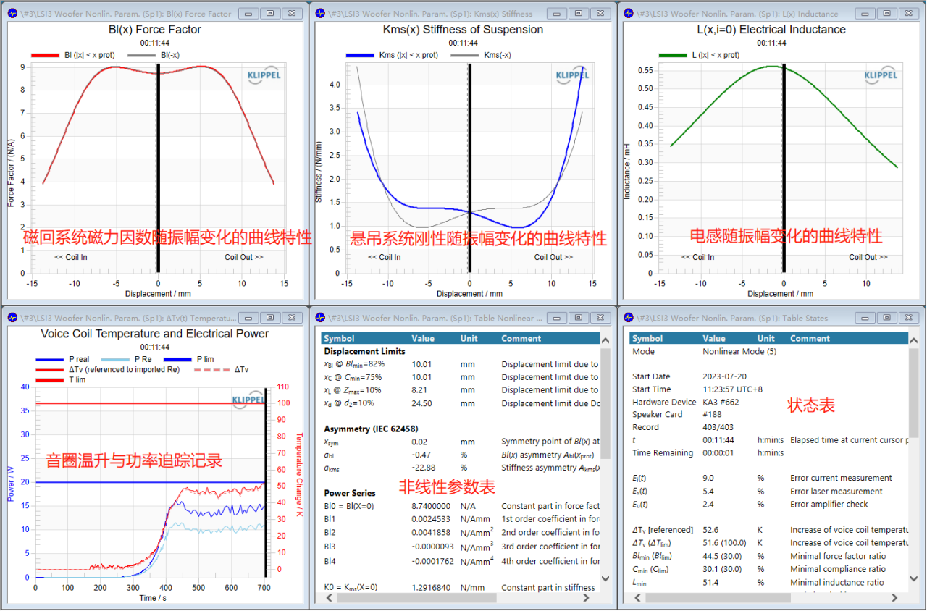
Task: Click the gray 'Kms(-x)' legend entry
Action: (481, 55)
